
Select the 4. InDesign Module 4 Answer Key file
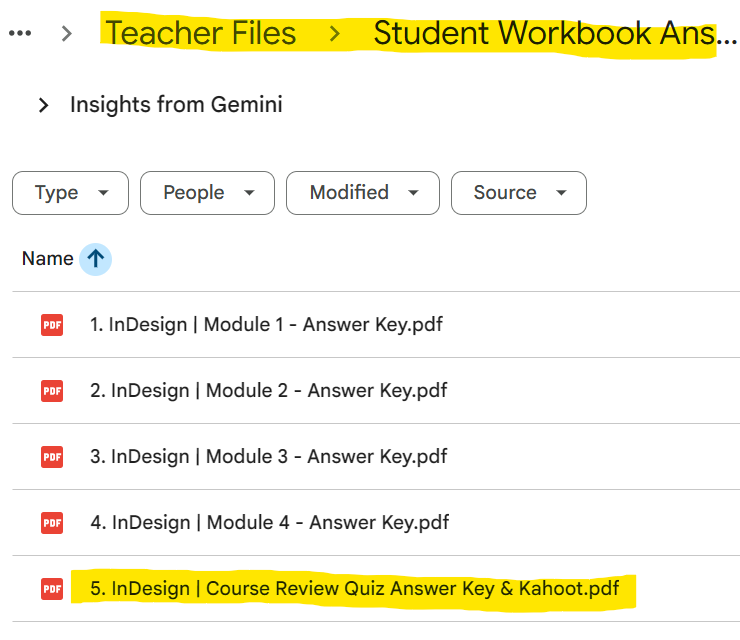coord(269,522)
